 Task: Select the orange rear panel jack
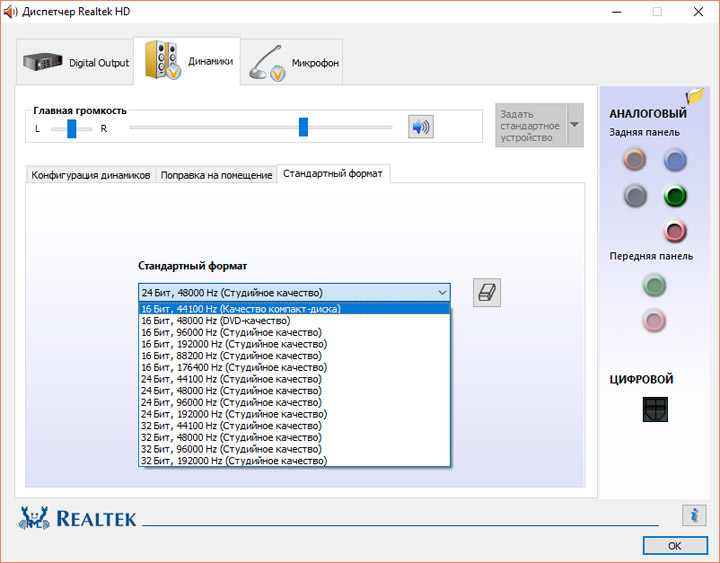point(635,160)
